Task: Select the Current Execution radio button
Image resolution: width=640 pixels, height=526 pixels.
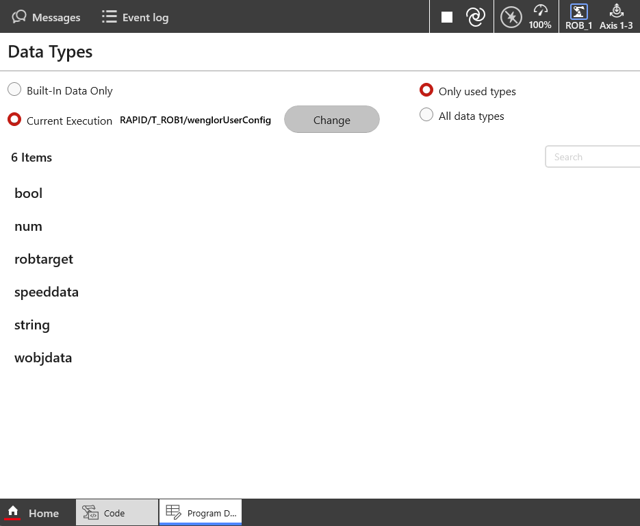Action: (14, 120)
